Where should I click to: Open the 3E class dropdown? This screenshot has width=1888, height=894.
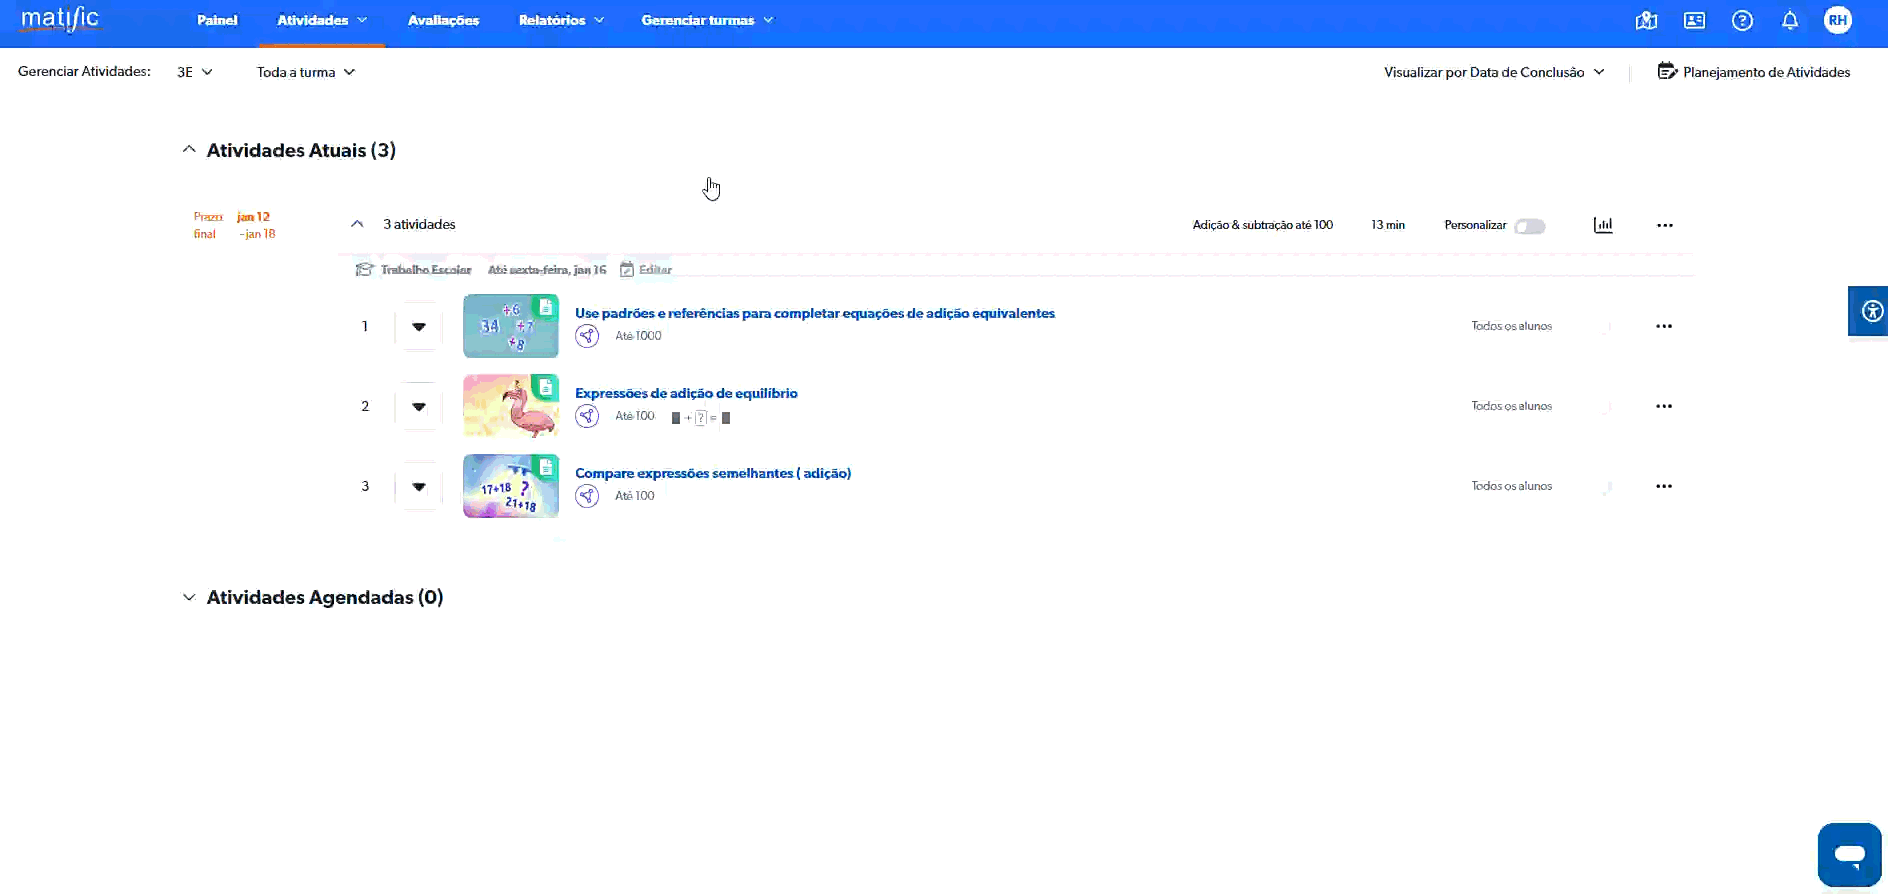[x=194, y=72]
